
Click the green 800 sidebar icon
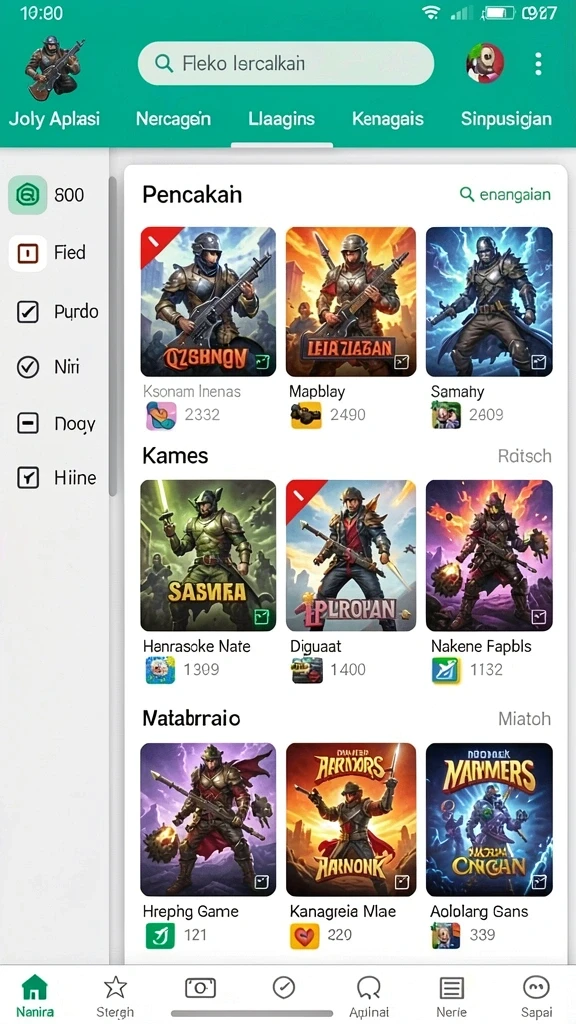point(27,195)
